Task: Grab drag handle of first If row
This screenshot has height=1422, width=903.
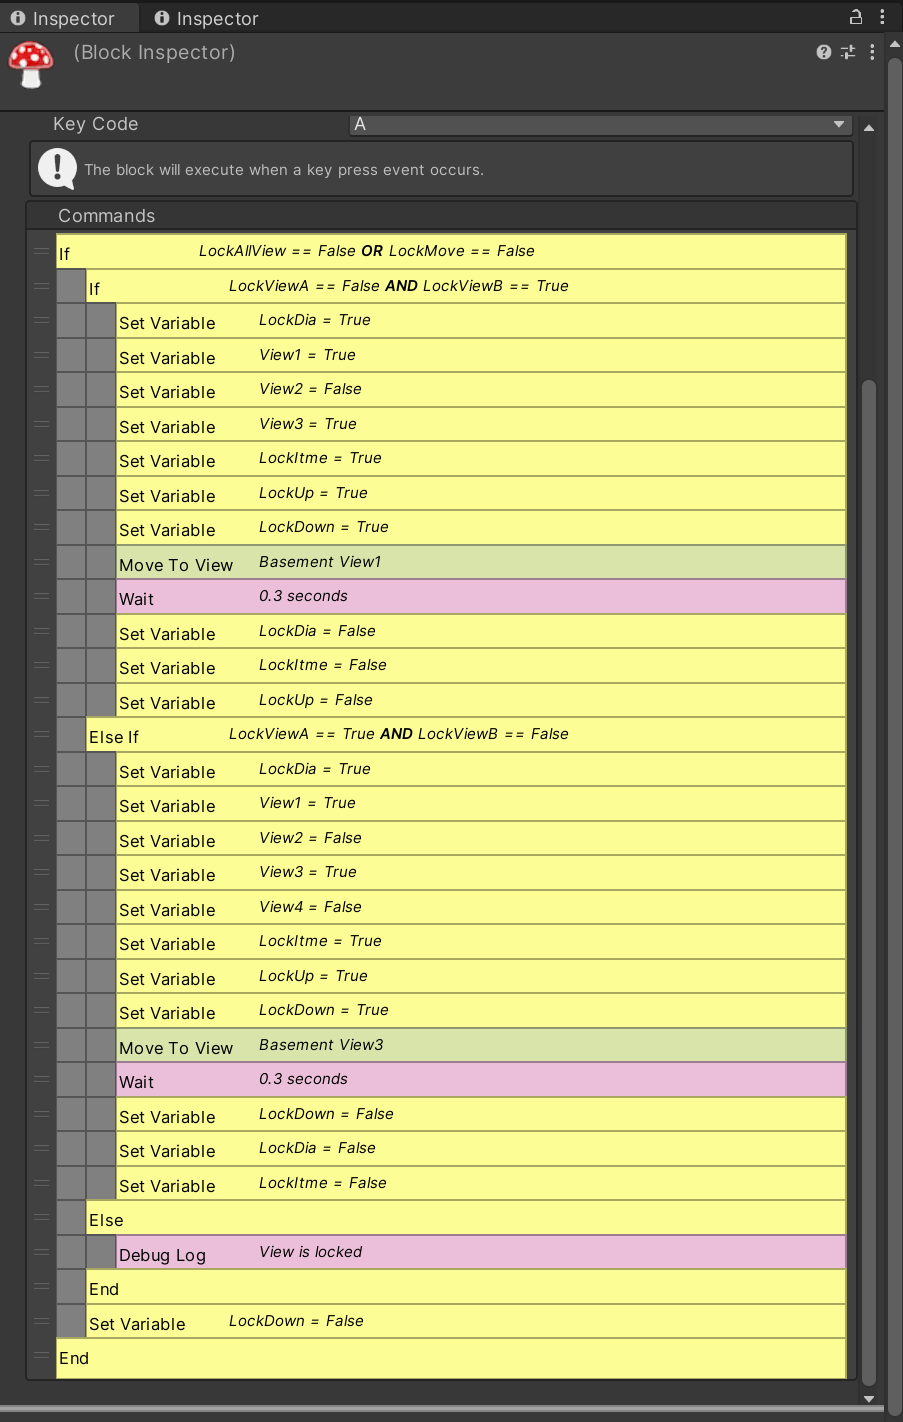Action: tap(42, 251)
